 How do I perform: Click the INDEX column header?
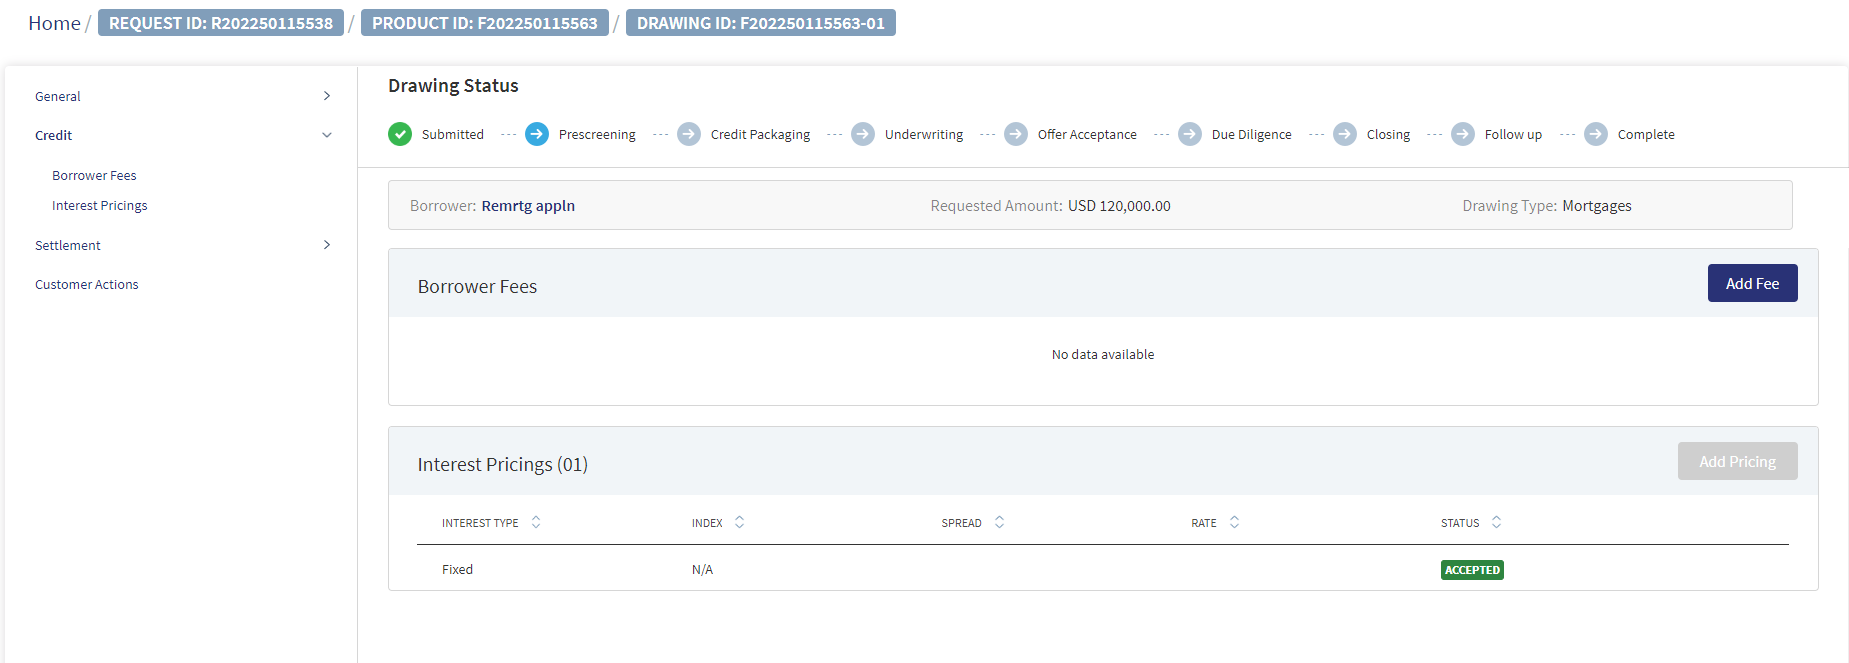[x=707, y=523]
